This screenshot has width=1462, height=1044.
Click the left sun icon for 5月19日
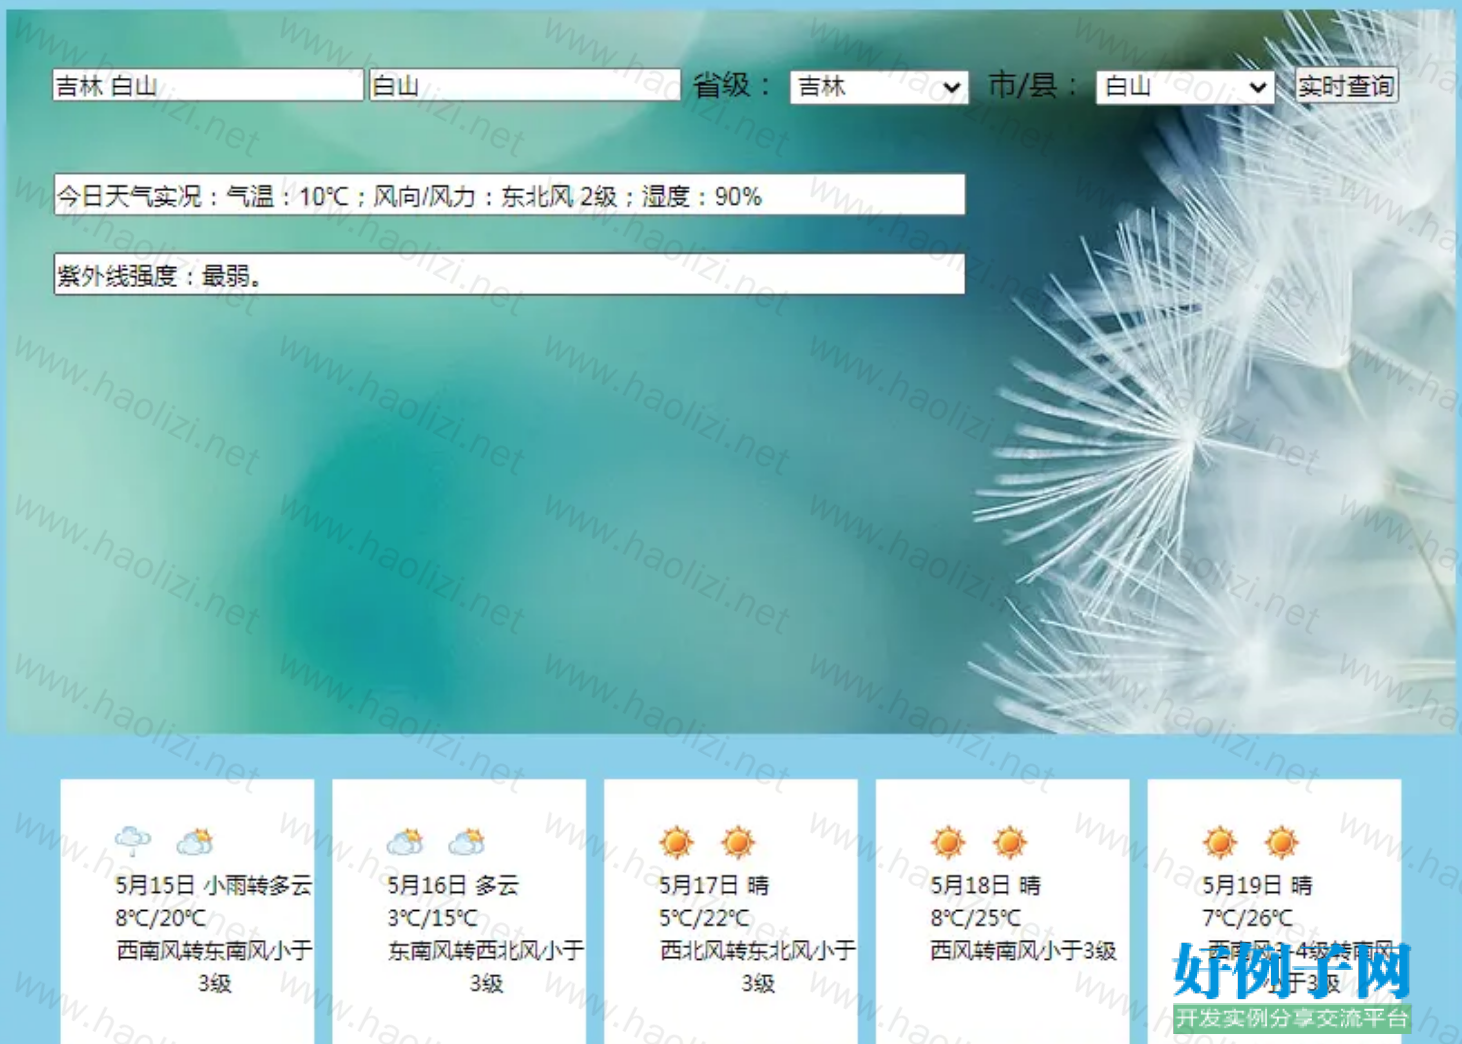point(1220,842)
